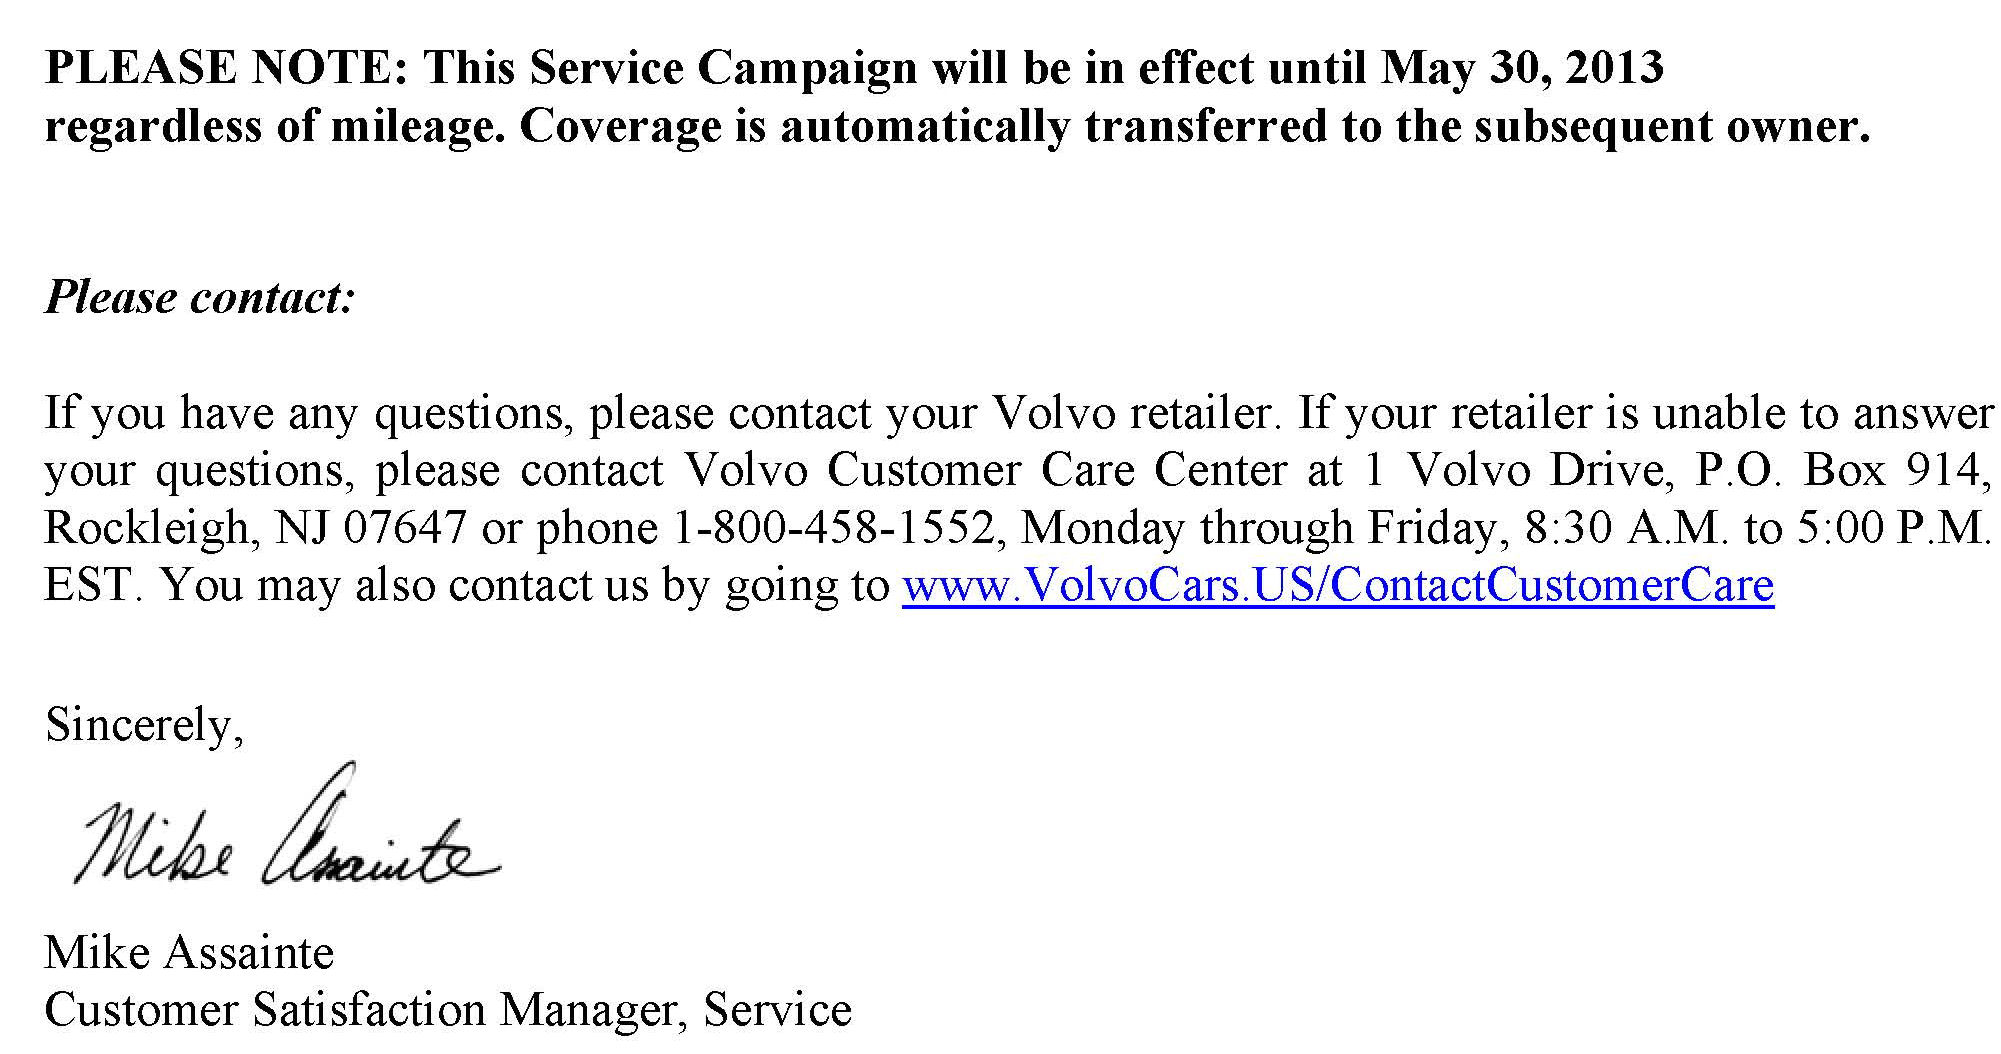This screenshot has width=2001, height=1054.
Task: Click the 'P.O. Box 914' text
Action: [1842, 470]
